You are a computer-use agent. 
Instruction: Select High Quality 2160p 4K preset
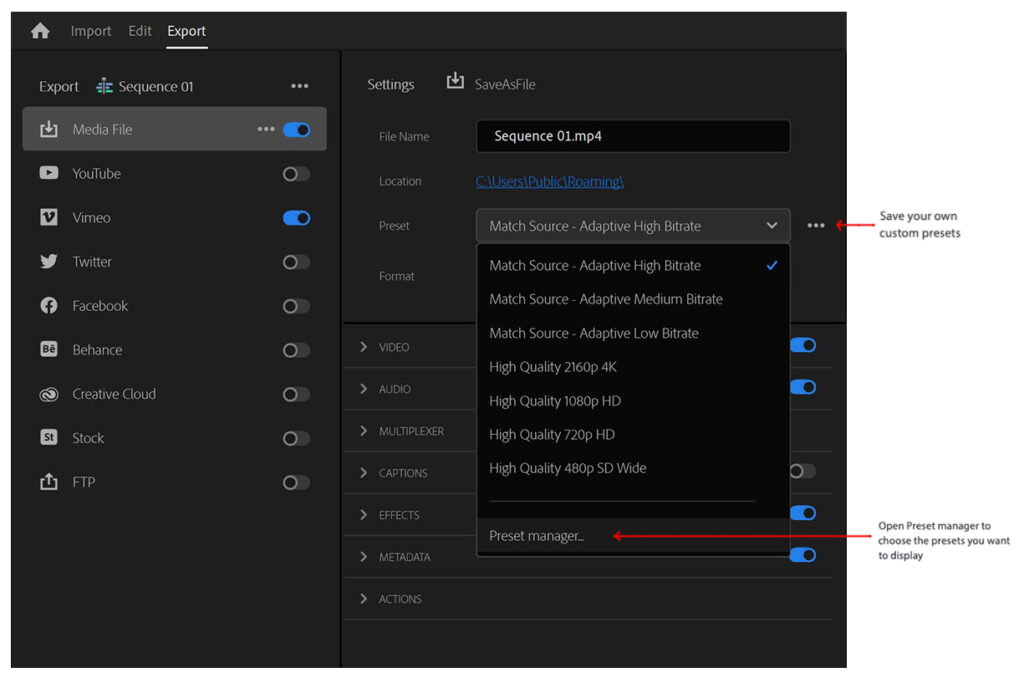tap(633, 367)
